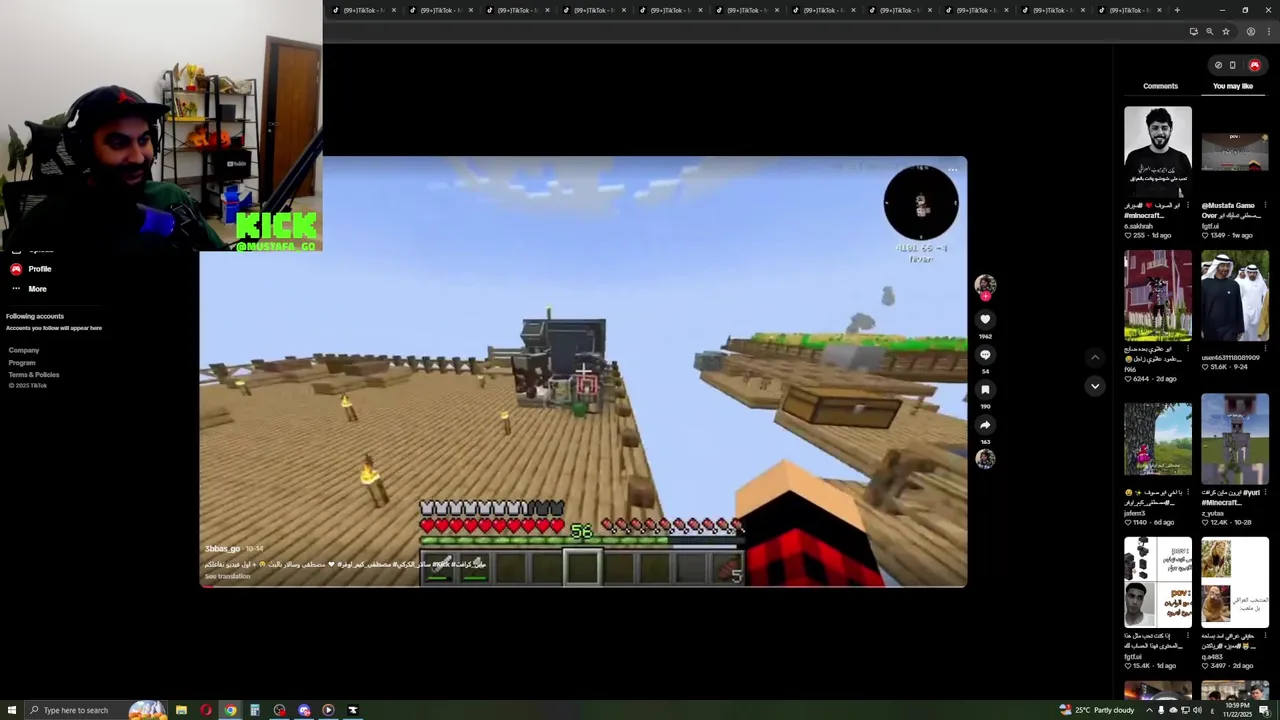The width and height of the screenshot is (1280, 720).
Task: Expand Terms & Policies footer section
Action: click(x=34, y=374)
